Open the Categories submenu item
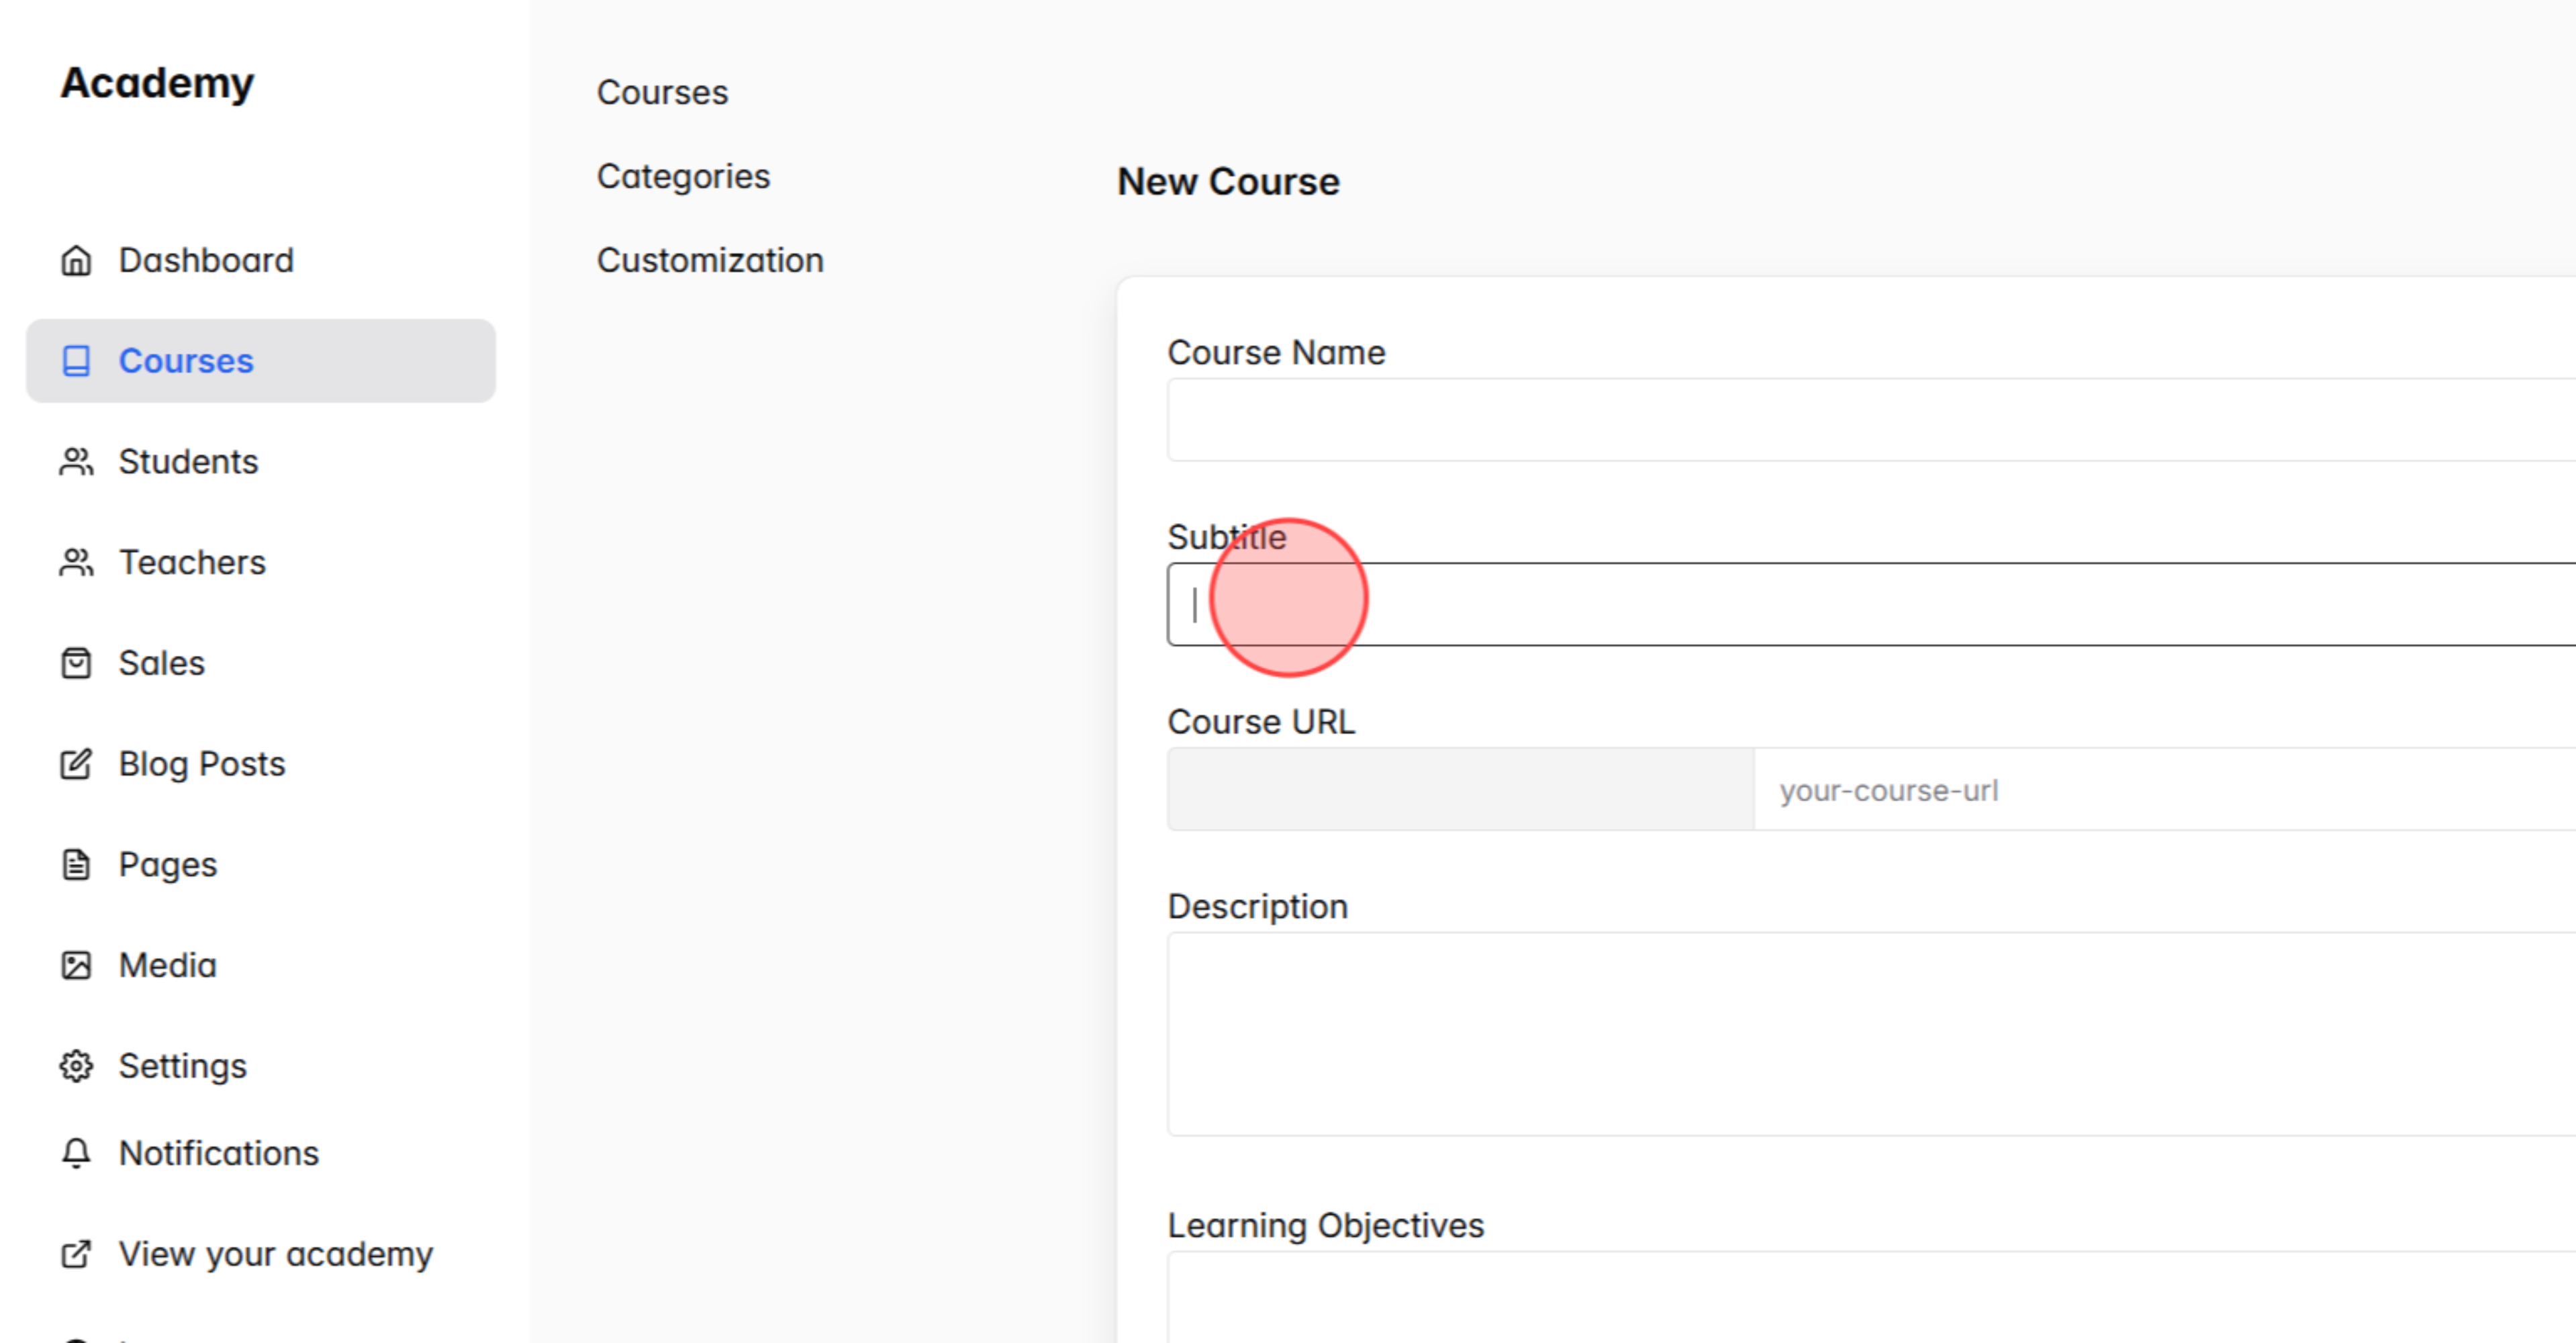 684,176
